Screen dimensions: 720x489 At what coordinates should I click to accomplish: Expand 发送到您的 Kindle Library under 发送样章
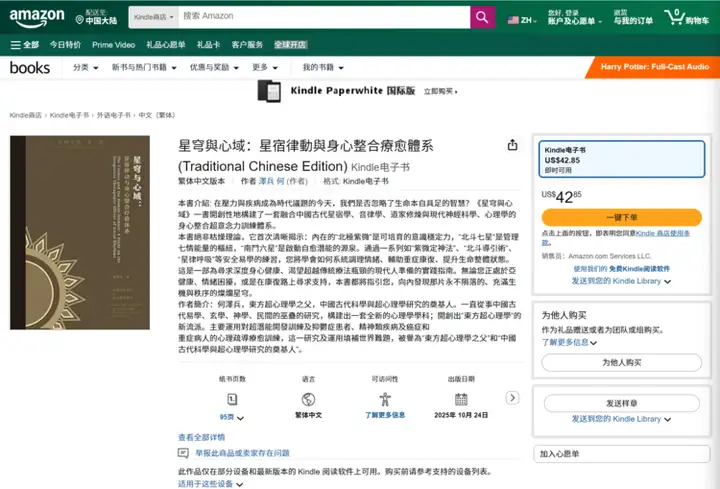coord(621,419)
